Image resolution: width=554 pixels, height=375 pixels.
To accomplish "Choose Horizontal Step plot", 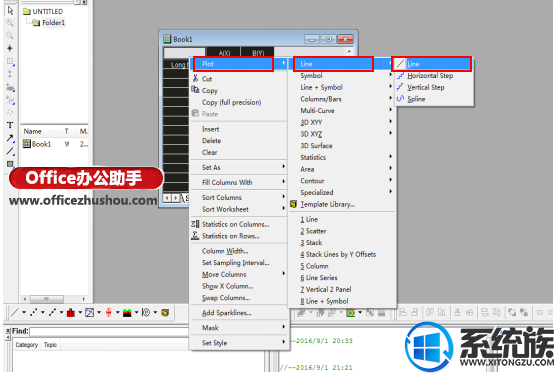I will pyautogui.click(x=434, y=76).
